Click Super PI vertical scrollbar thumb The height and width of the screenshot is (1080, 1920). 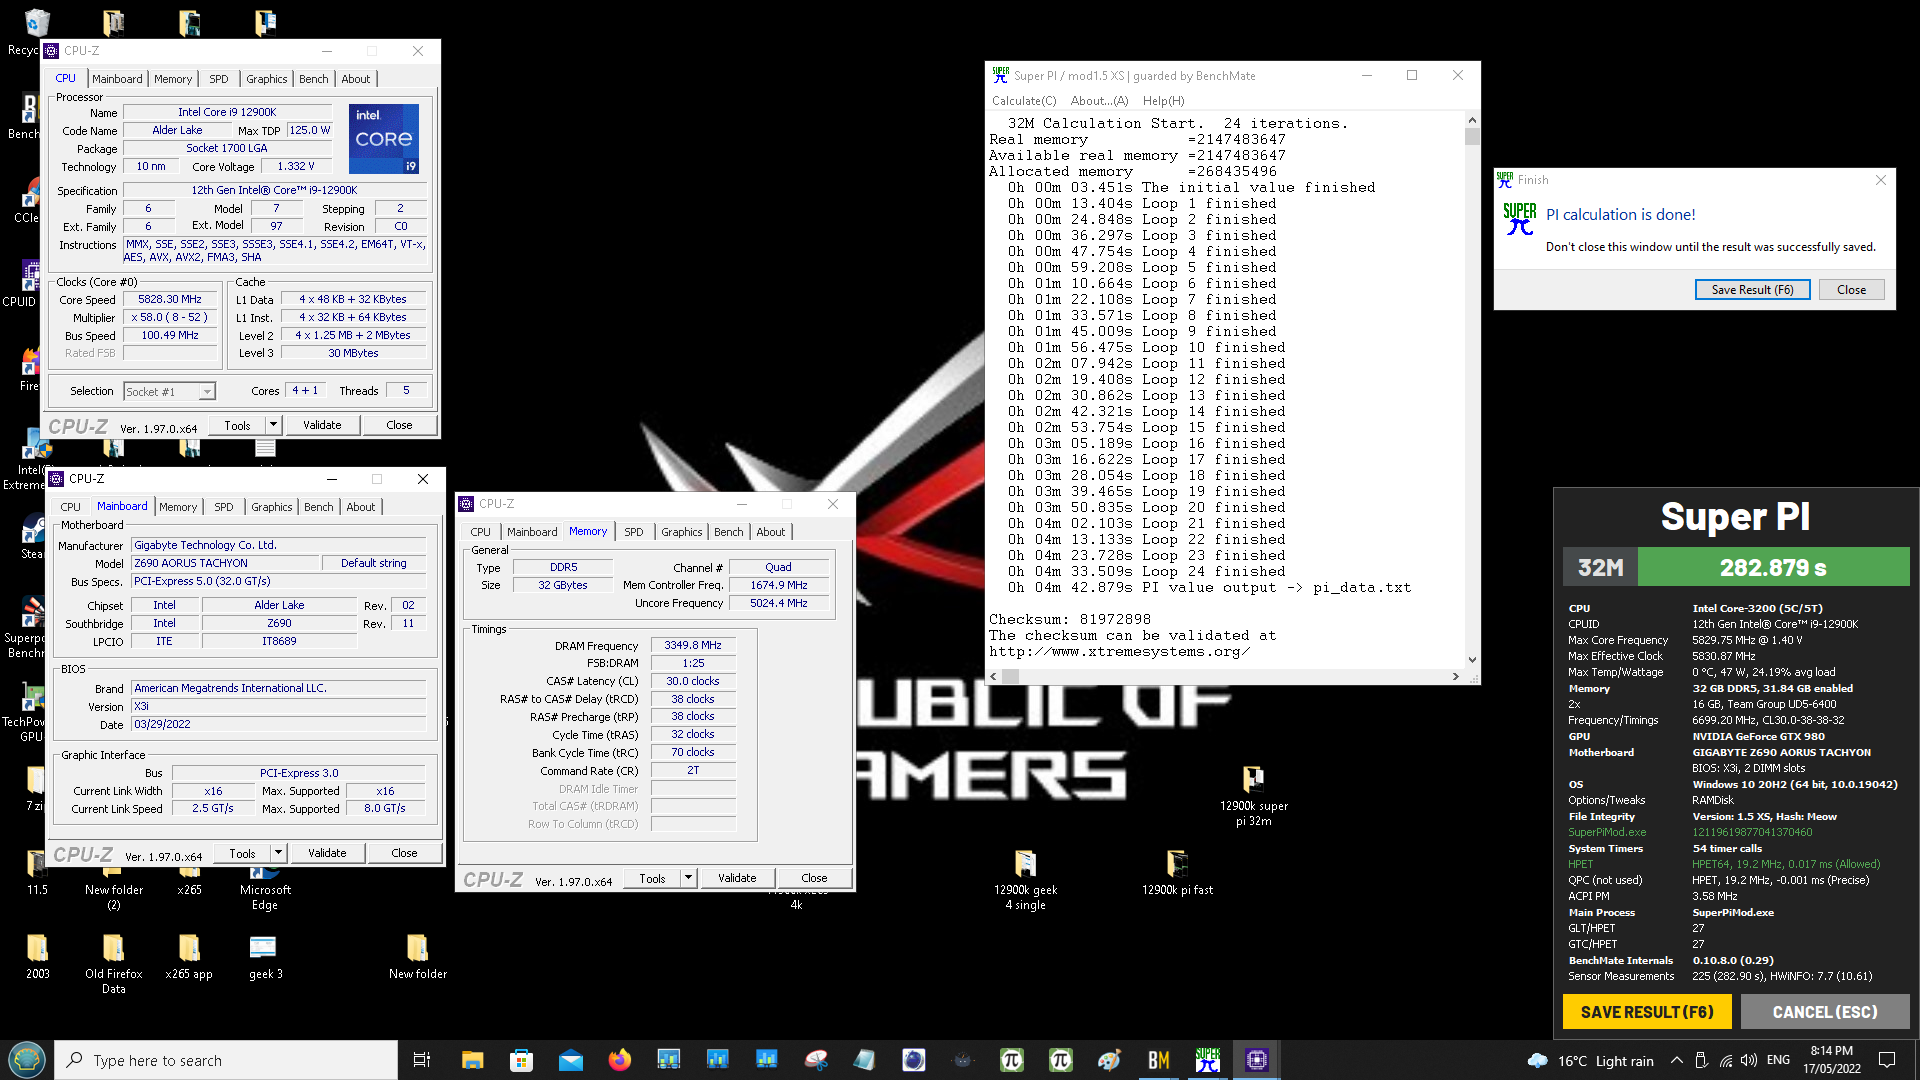pyautogui.click(x=1472, y=137)
